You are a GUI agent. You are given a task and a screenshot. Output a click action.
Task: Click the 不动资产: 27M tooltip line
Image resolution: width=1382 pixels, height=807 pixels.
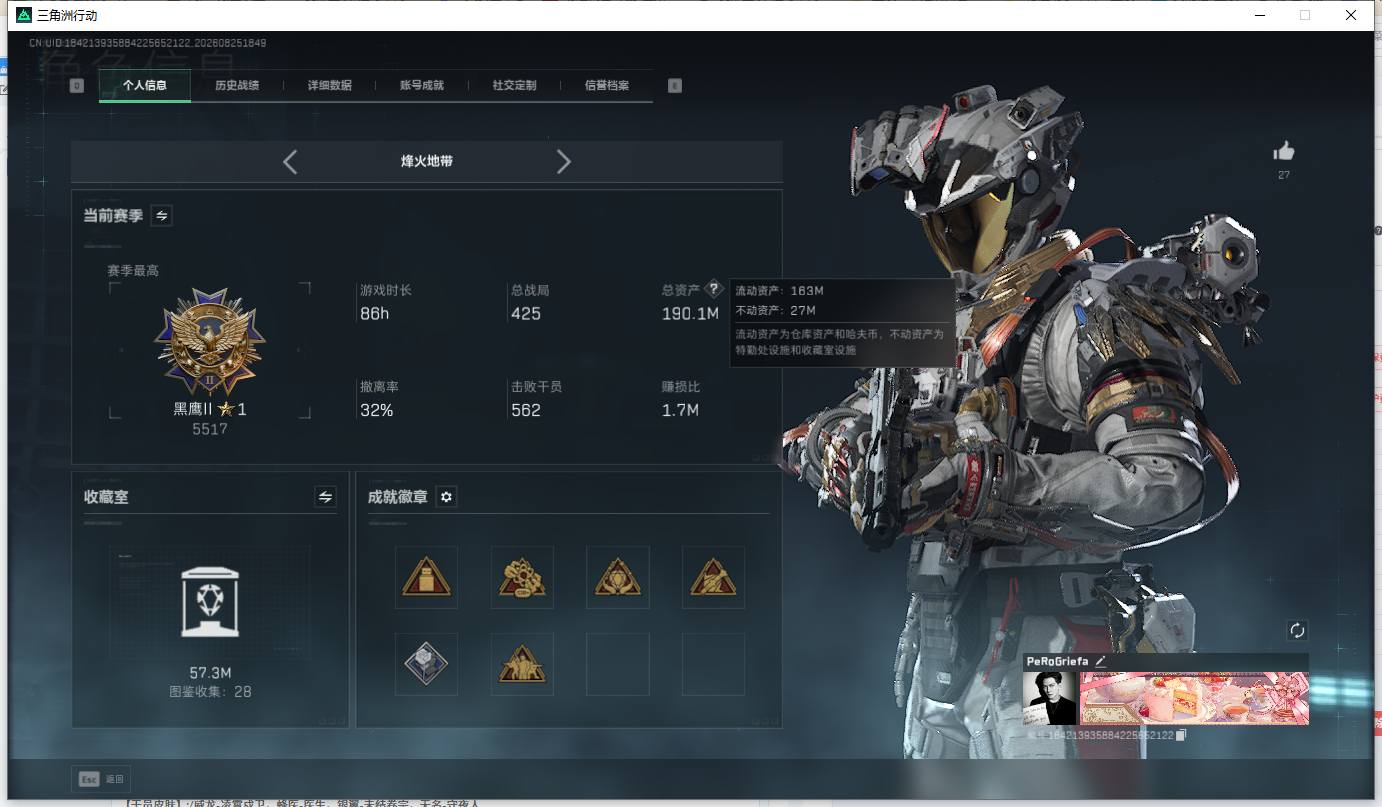click(x=775, y=311)
